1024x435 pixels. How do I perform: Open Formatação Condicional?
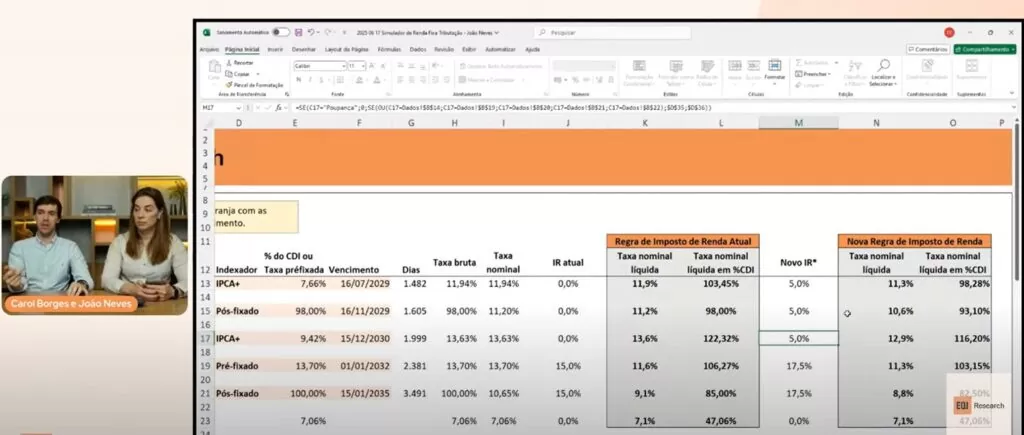tap(639, 73)
